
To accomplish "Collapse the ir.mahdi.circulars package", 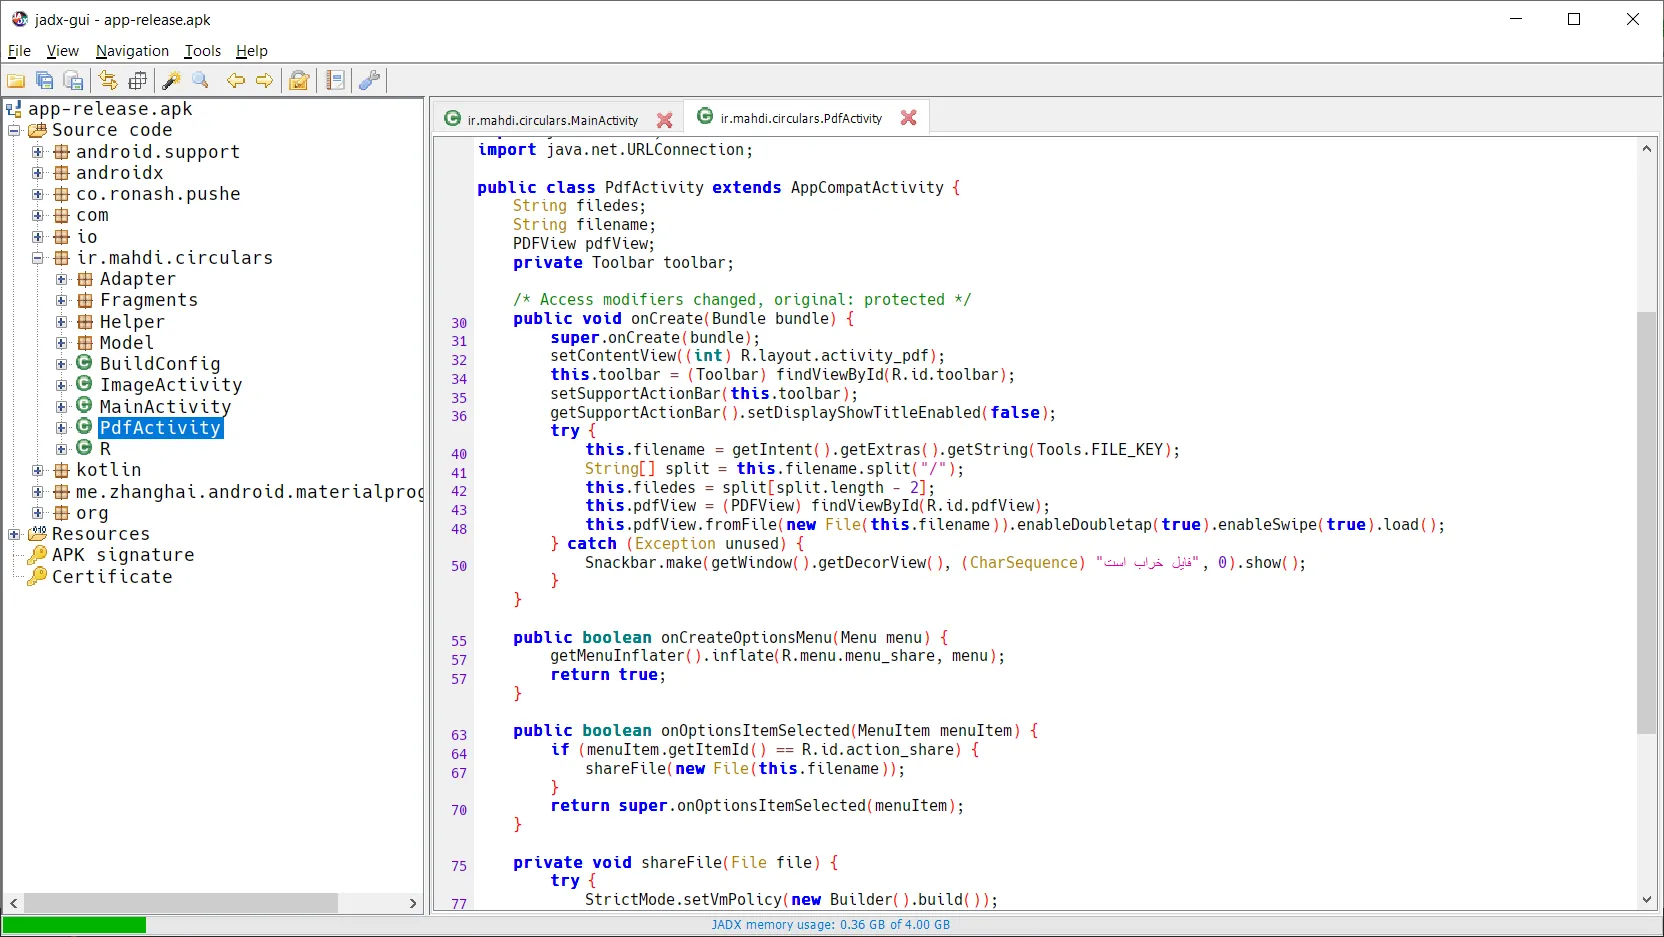I will coord(38,258).
